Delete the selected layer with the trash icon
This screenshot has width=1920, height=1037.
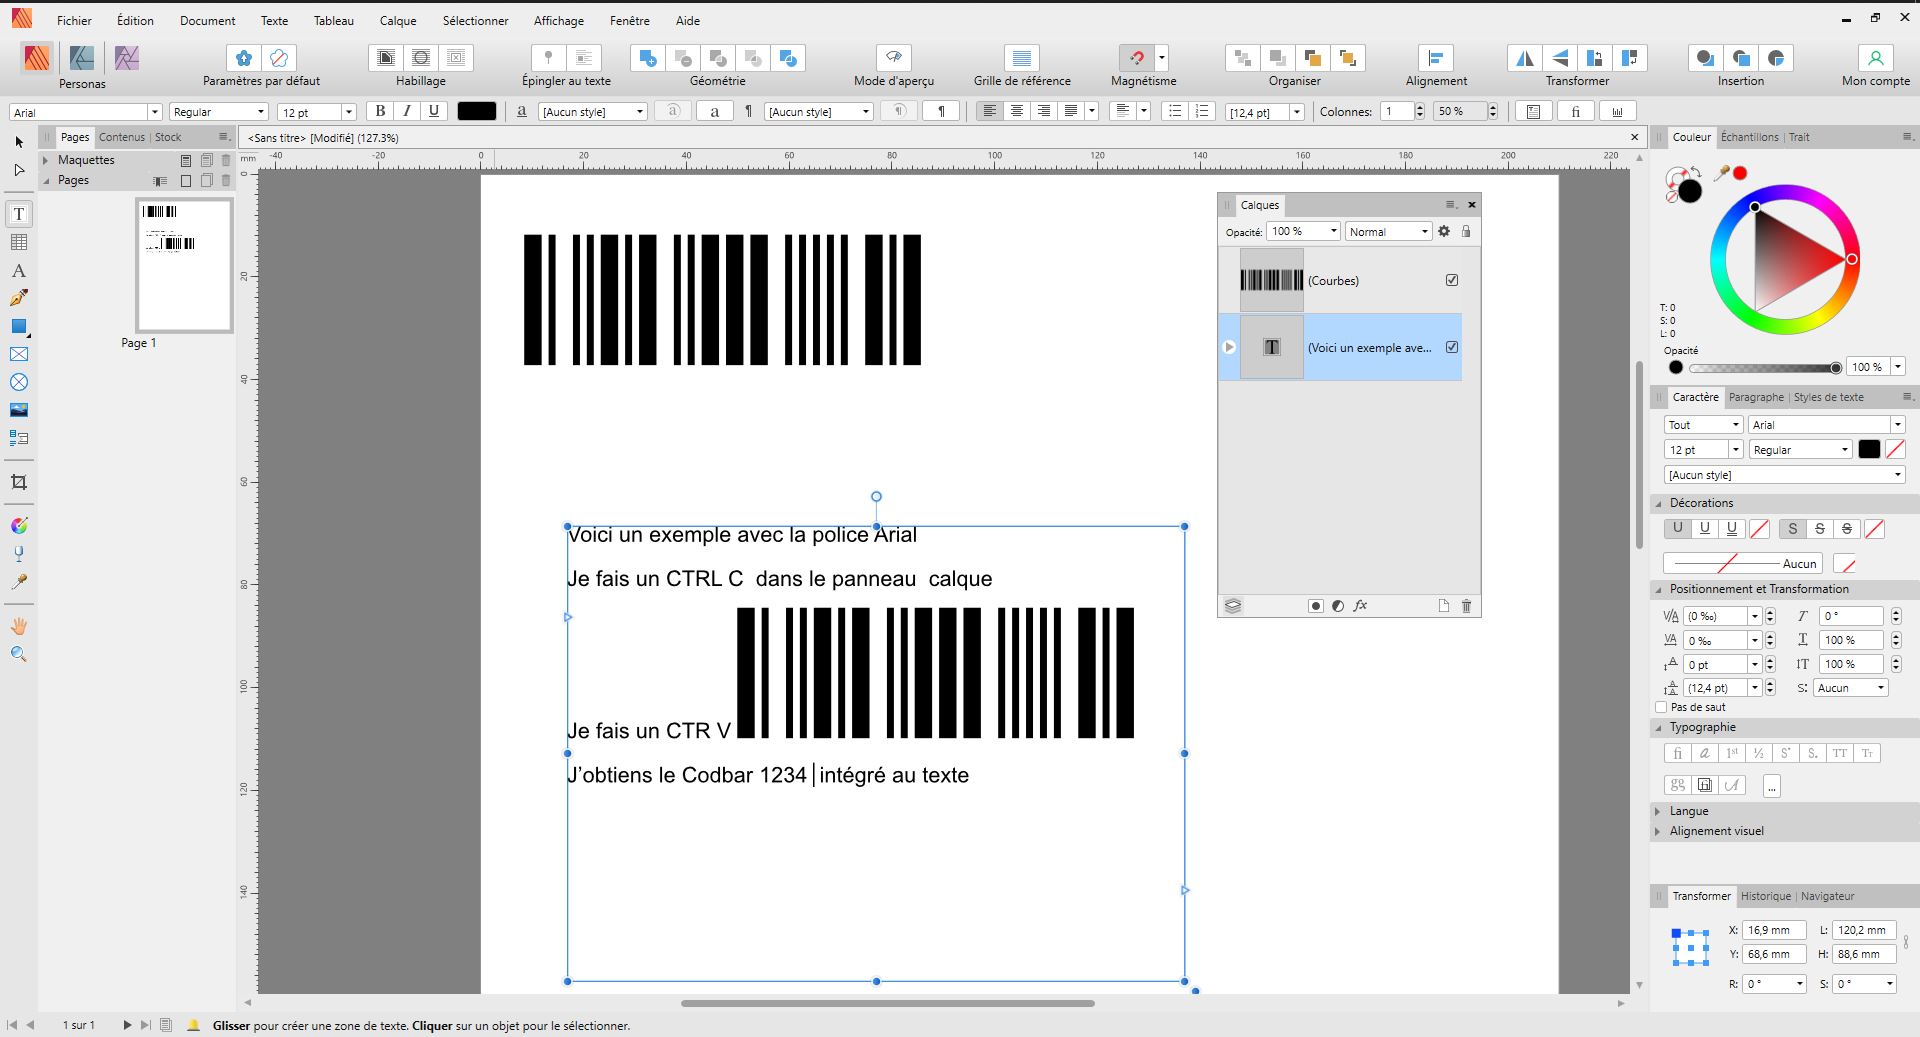click(1466, 606)
